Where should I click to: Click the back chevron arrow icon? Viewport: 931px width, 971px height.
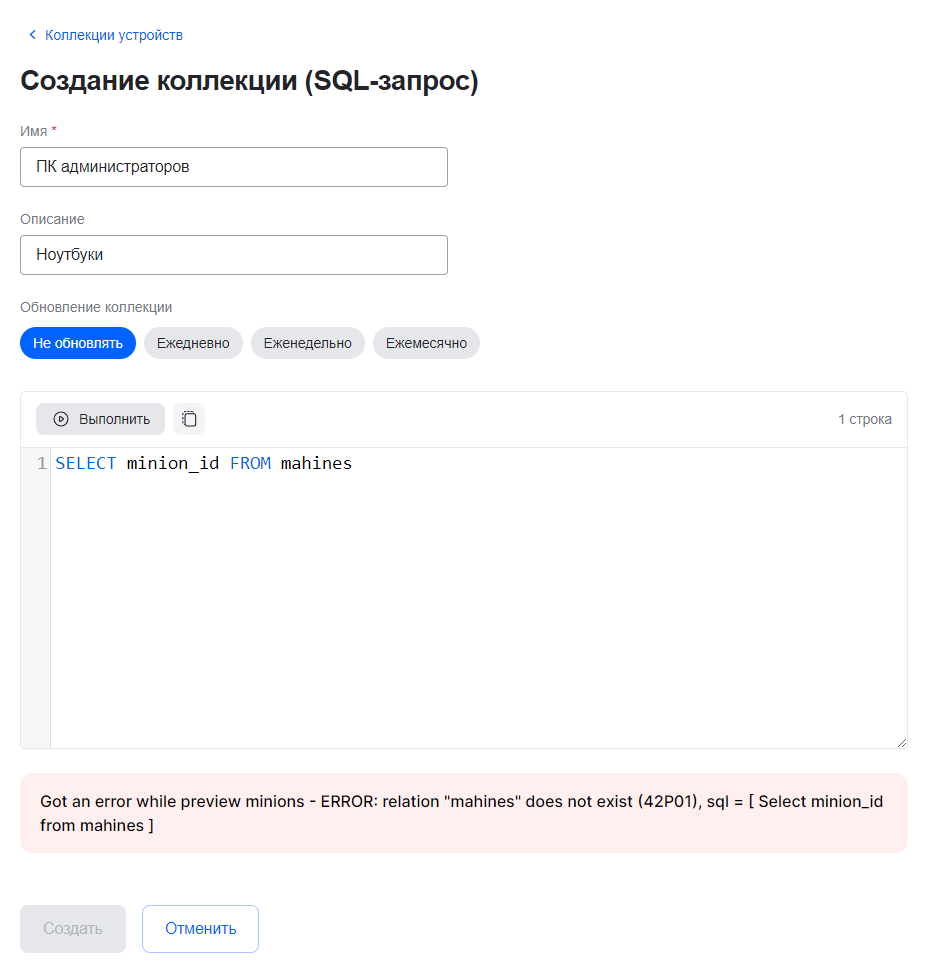[x=32, y=35]
